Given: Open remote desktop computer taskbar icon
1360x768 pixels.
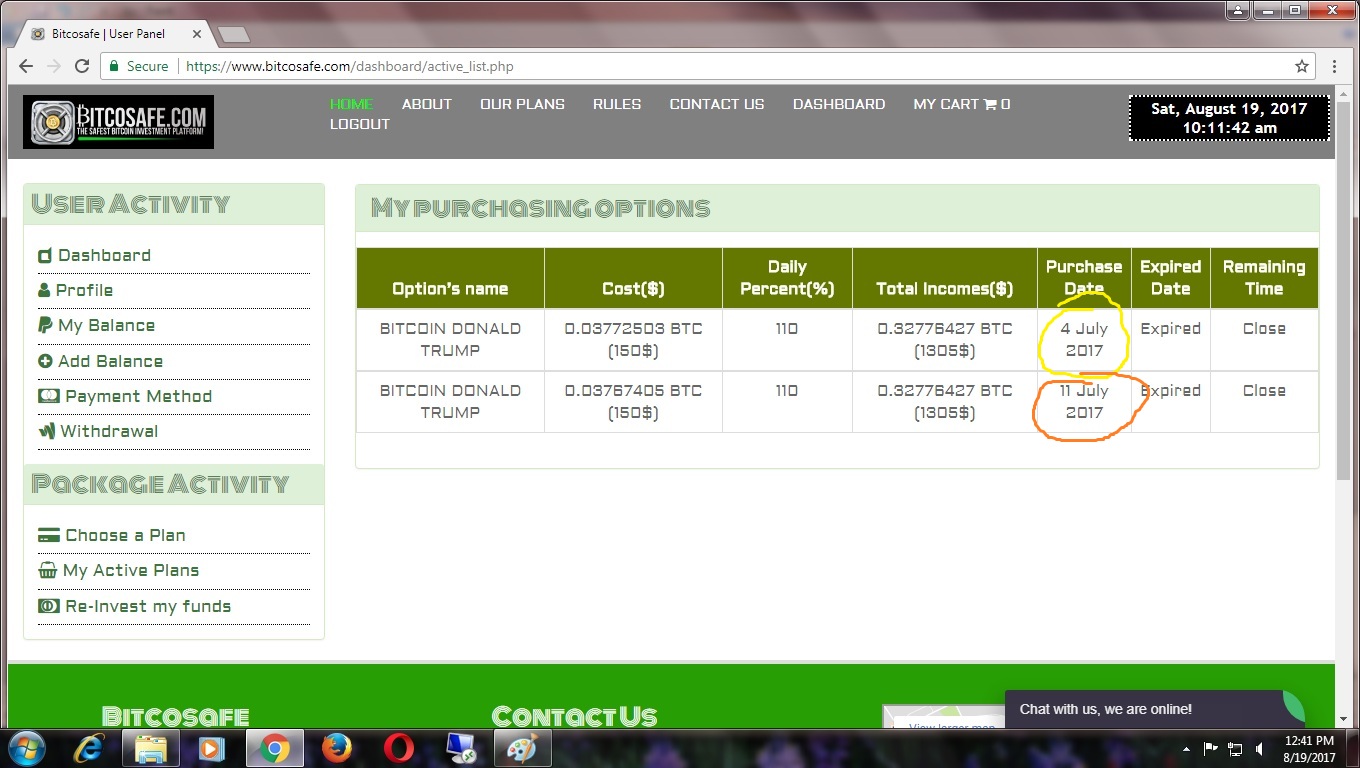Looking at the screenshot, I should [x=461, y=748].
